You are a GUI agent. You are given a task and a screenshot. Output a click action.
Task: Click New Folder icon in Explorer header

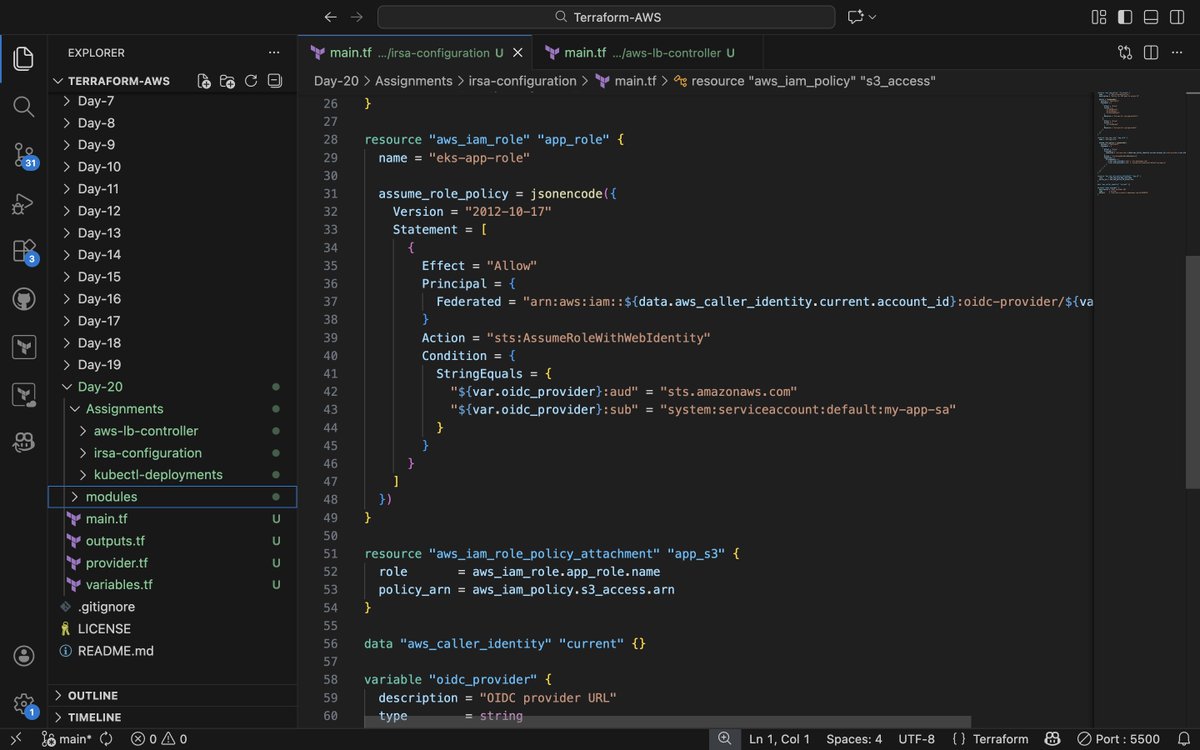(227, 81)
